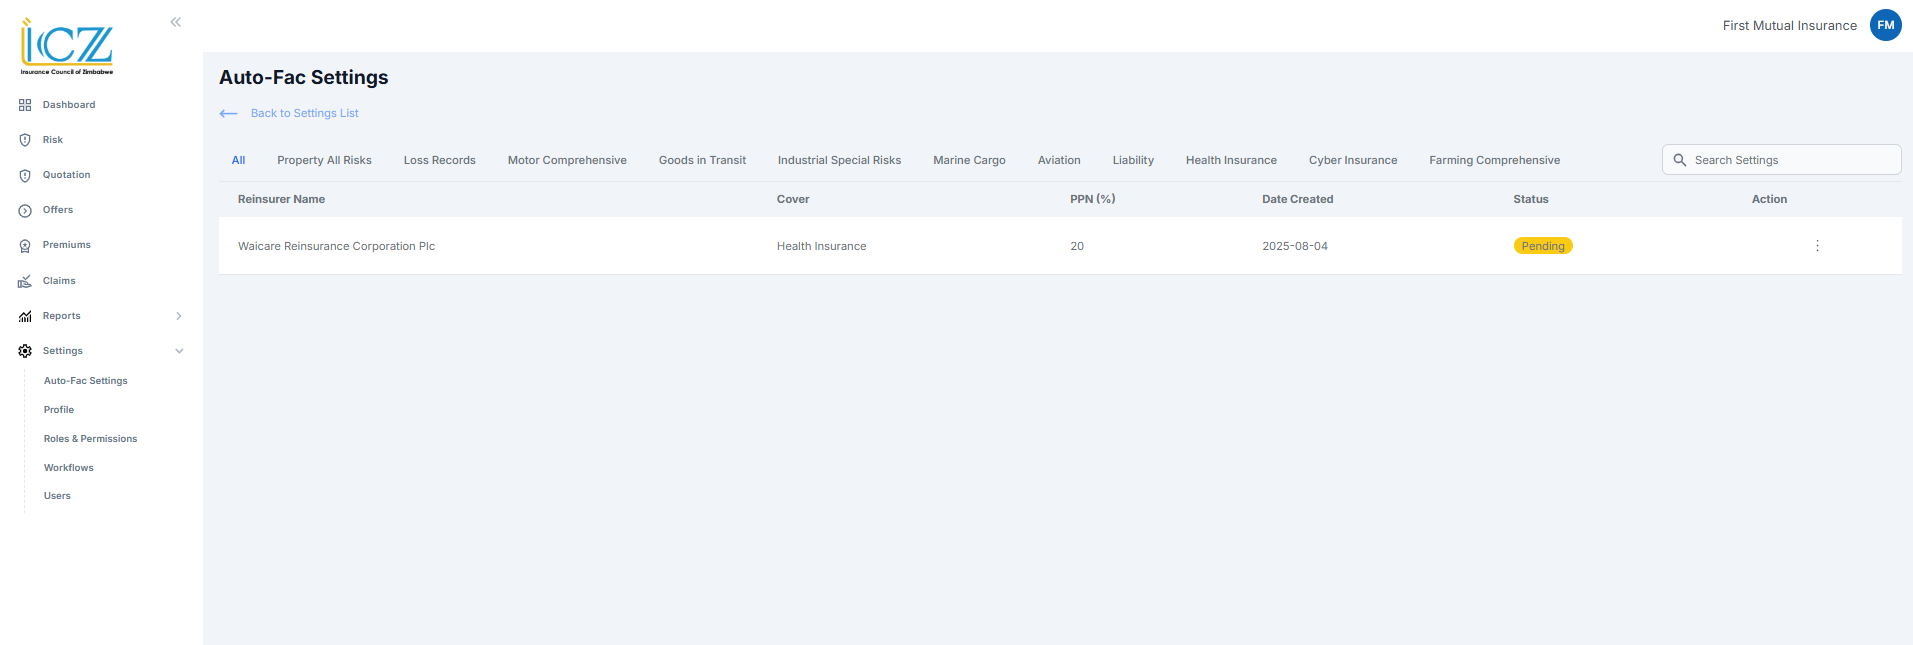Open the three-dot action menu for Waicare
Viewport: 1913px width, 645px height.
pyautogui.click(x=1817, y=246)
